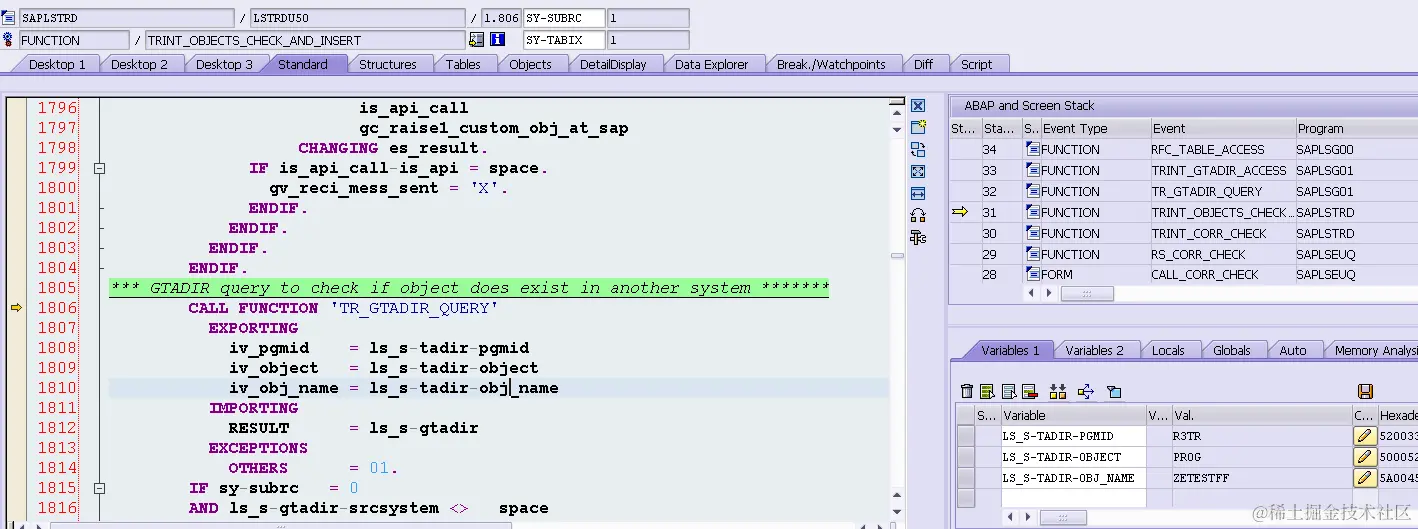Click the gear icon left of FUNCTION field
The height and width of the screenshot is (529, 1418).
pyautogui.click(x=9, y=40)
